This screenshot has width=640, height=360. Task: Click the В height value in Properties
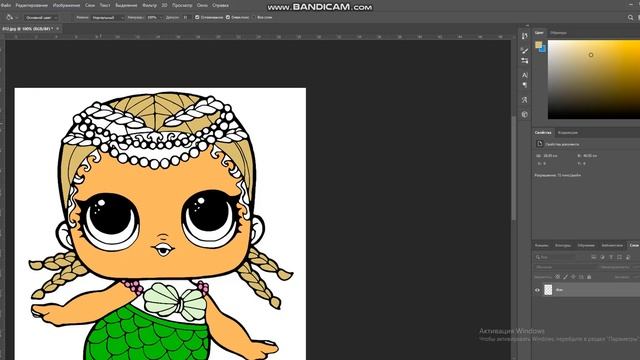point(590,156)
